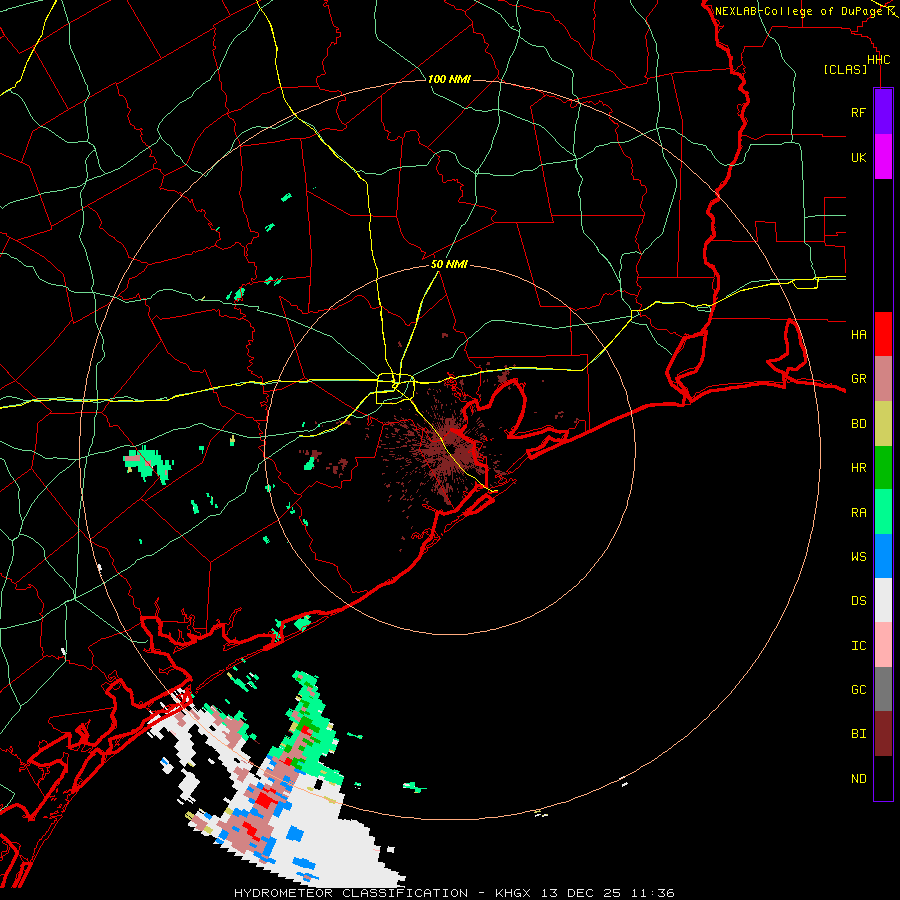Click the DS white legend swatch
Image resolution: width=900 pixels, height=900 pixels.
click(883, 600)
